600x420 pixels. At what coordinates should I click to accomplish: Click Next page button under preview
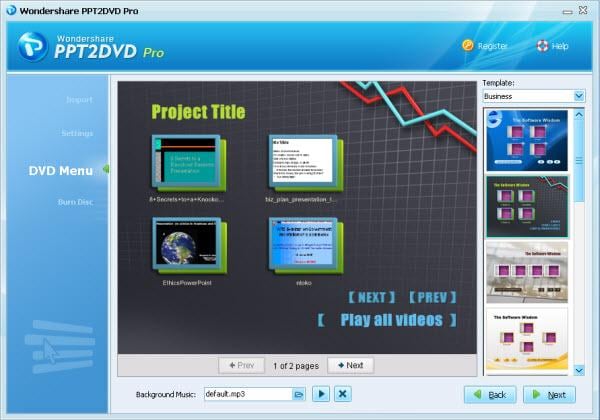(351, 365)
